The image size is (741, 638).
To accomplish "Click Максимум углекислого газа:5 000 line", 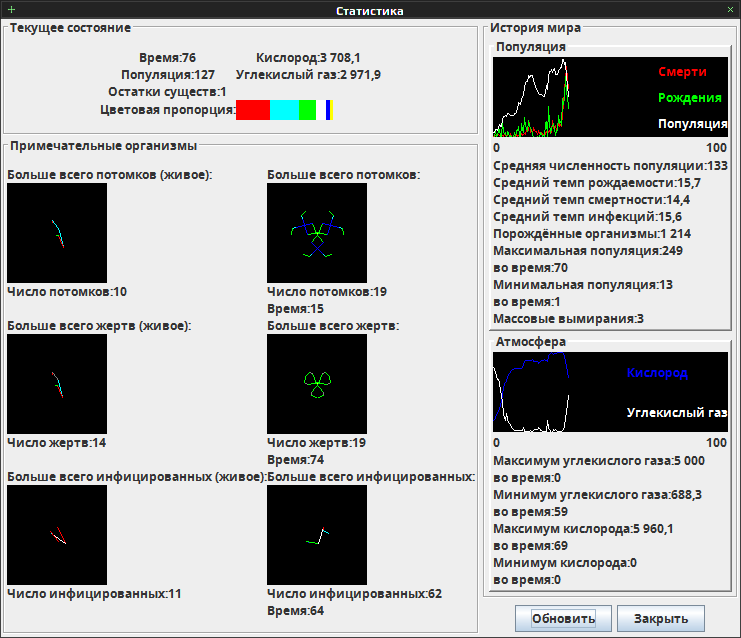I will 599,461.
